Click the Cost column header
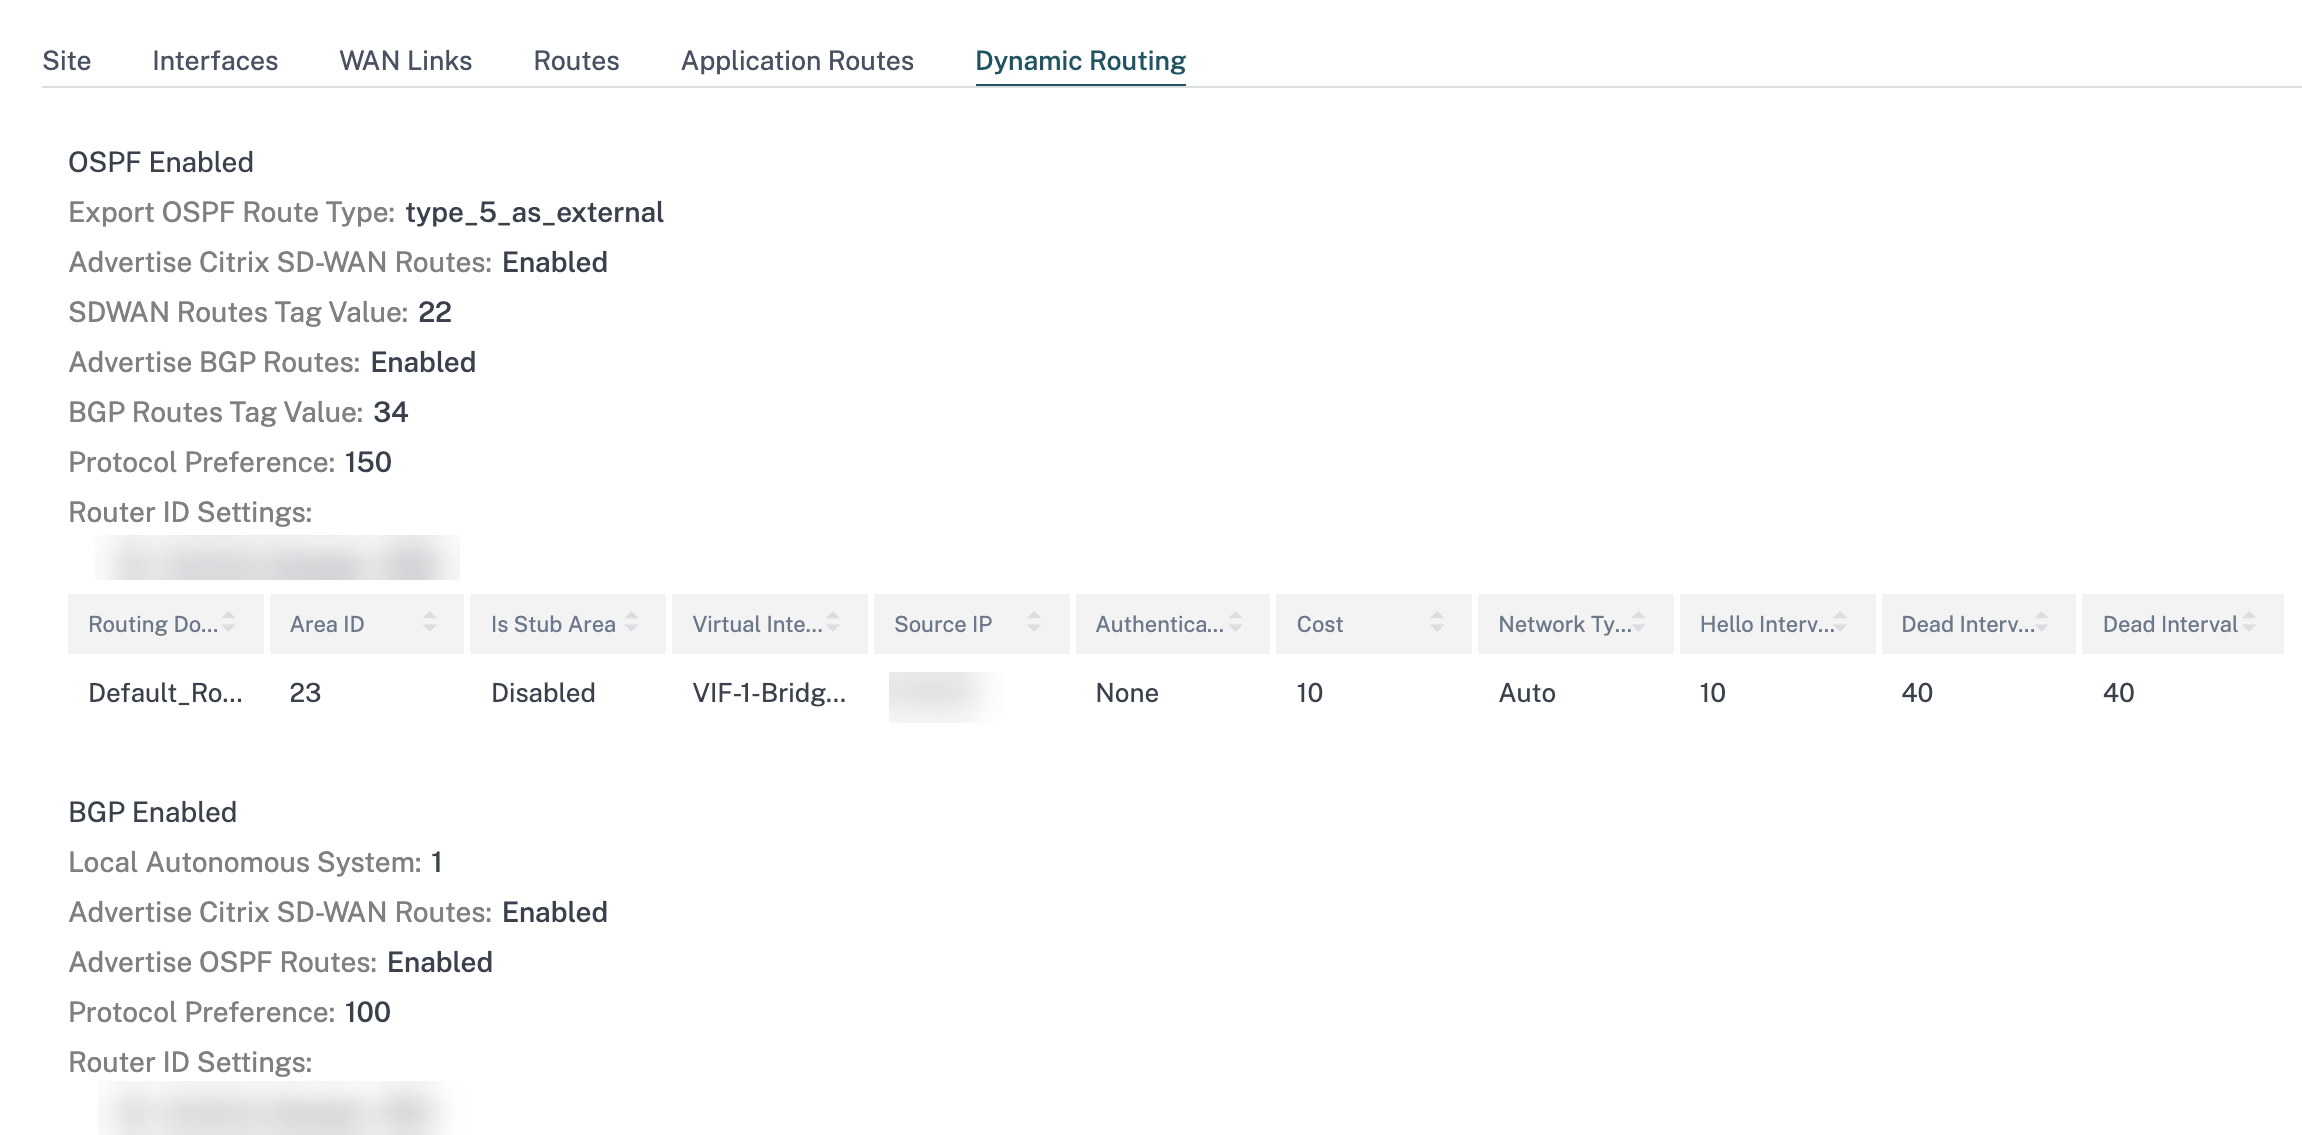The image size is (2302, 1135). (1373, 624)
